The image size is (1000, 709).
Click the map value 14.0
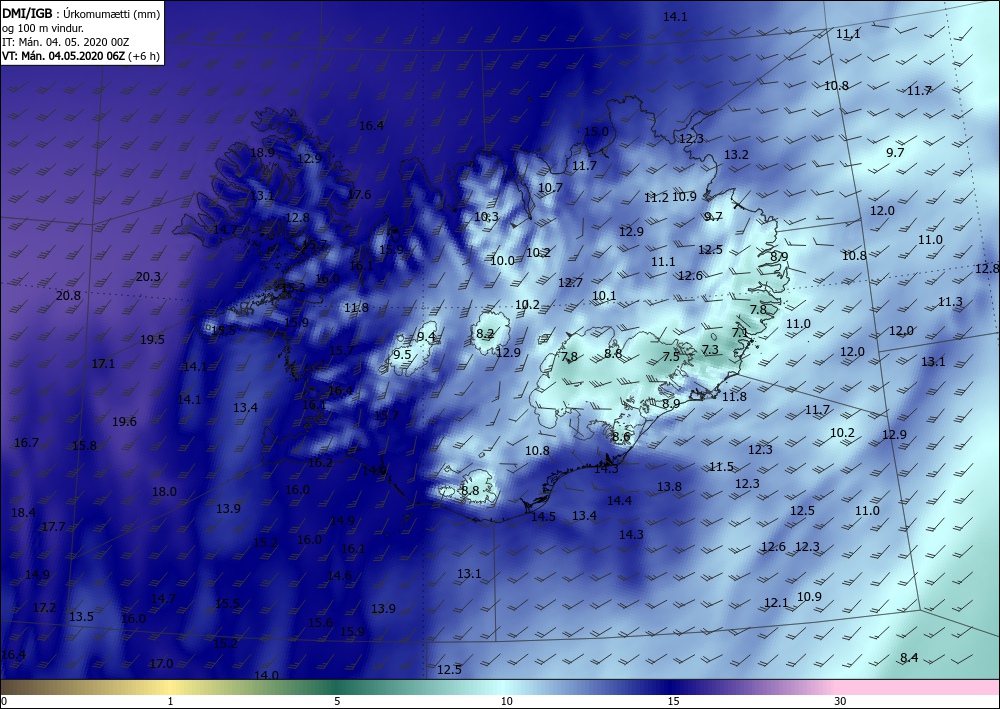[x=266, y=675]
